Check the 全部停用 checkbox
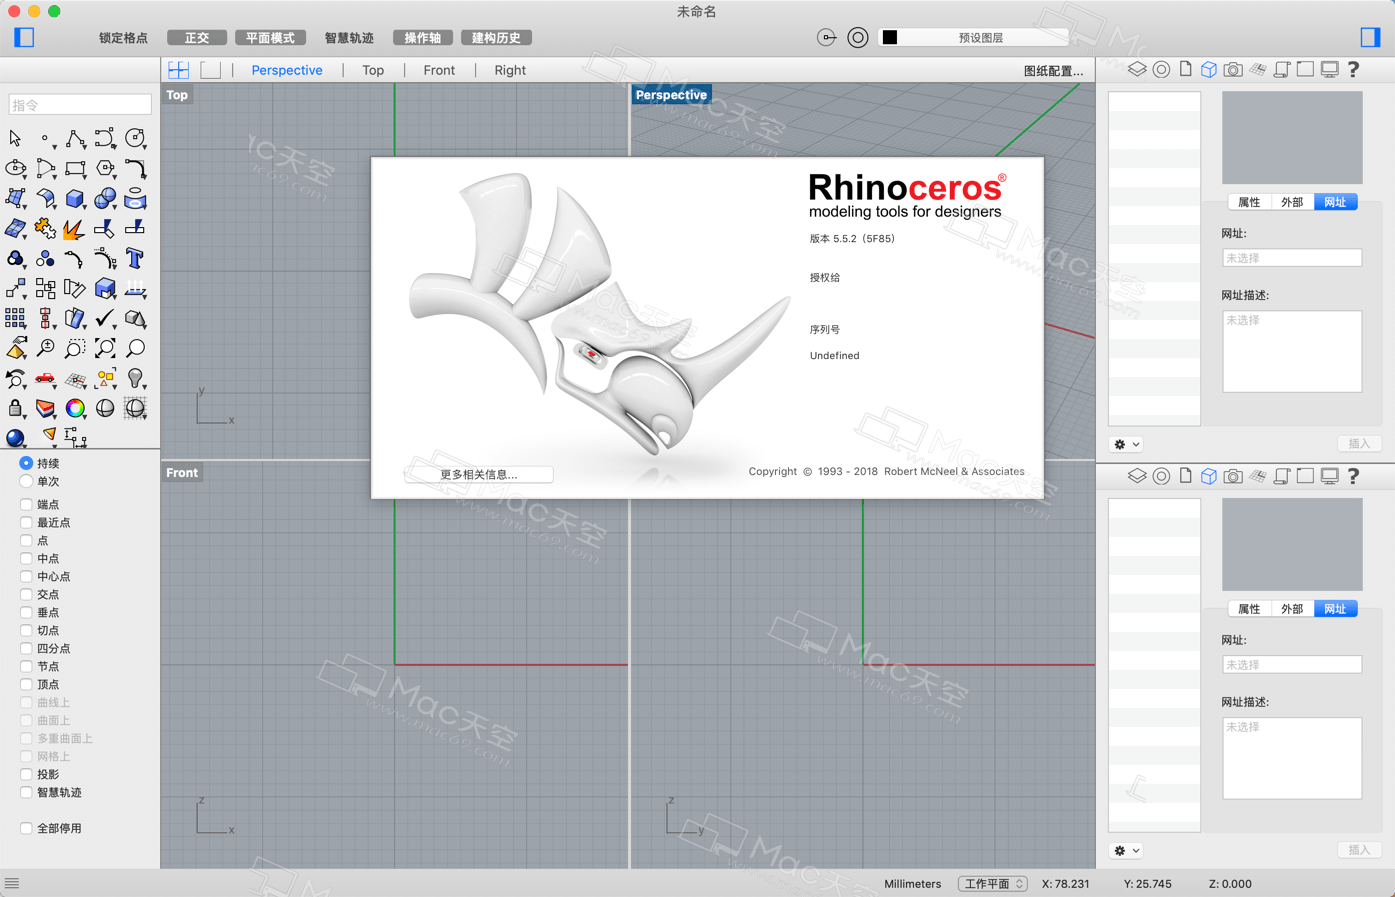1395x897 pixels. 26,829
